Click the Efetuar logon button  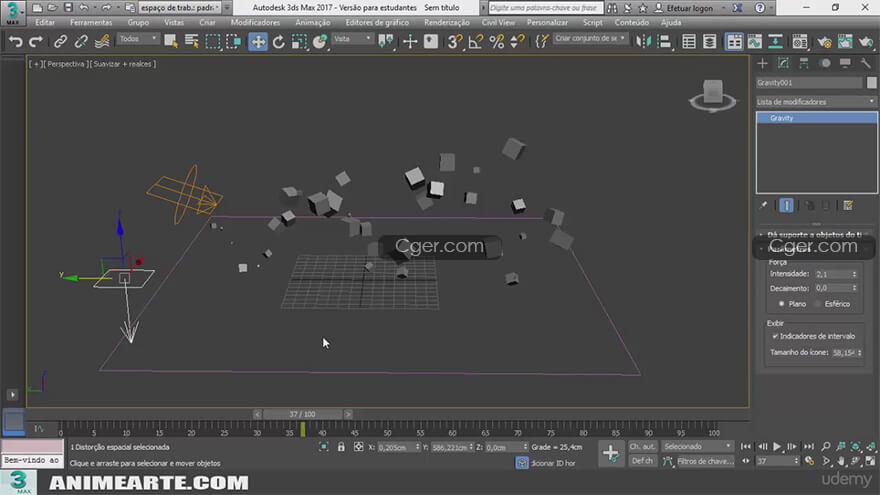point(690,8)
